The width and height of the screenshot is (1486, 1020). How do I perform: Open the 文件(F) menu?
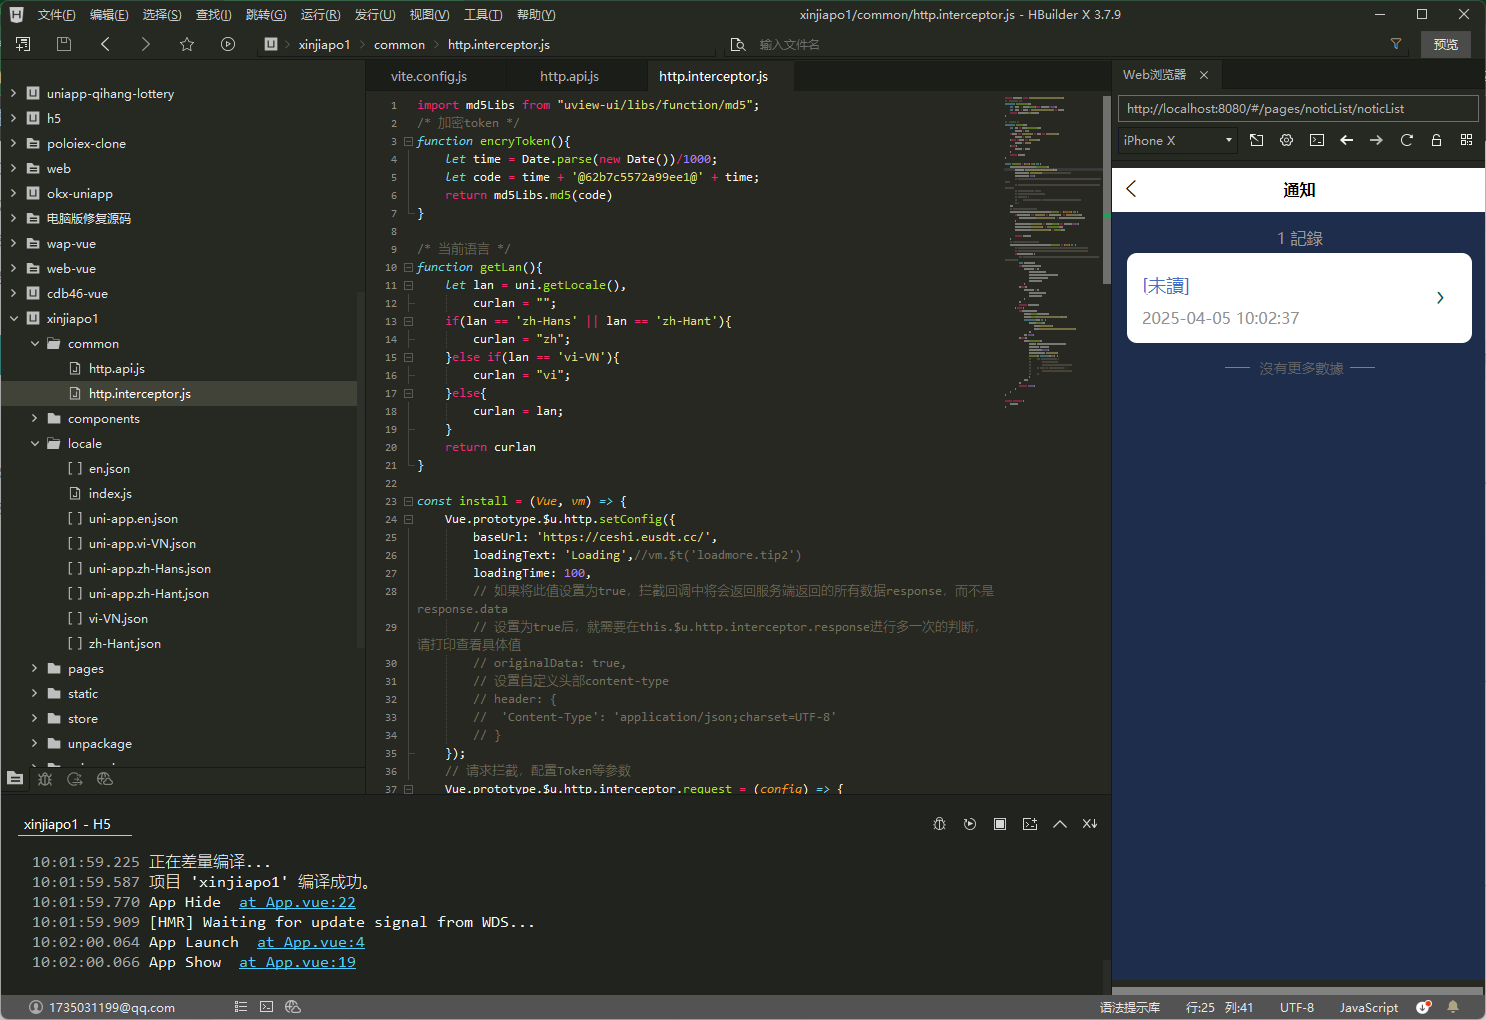tap(56, 14)
